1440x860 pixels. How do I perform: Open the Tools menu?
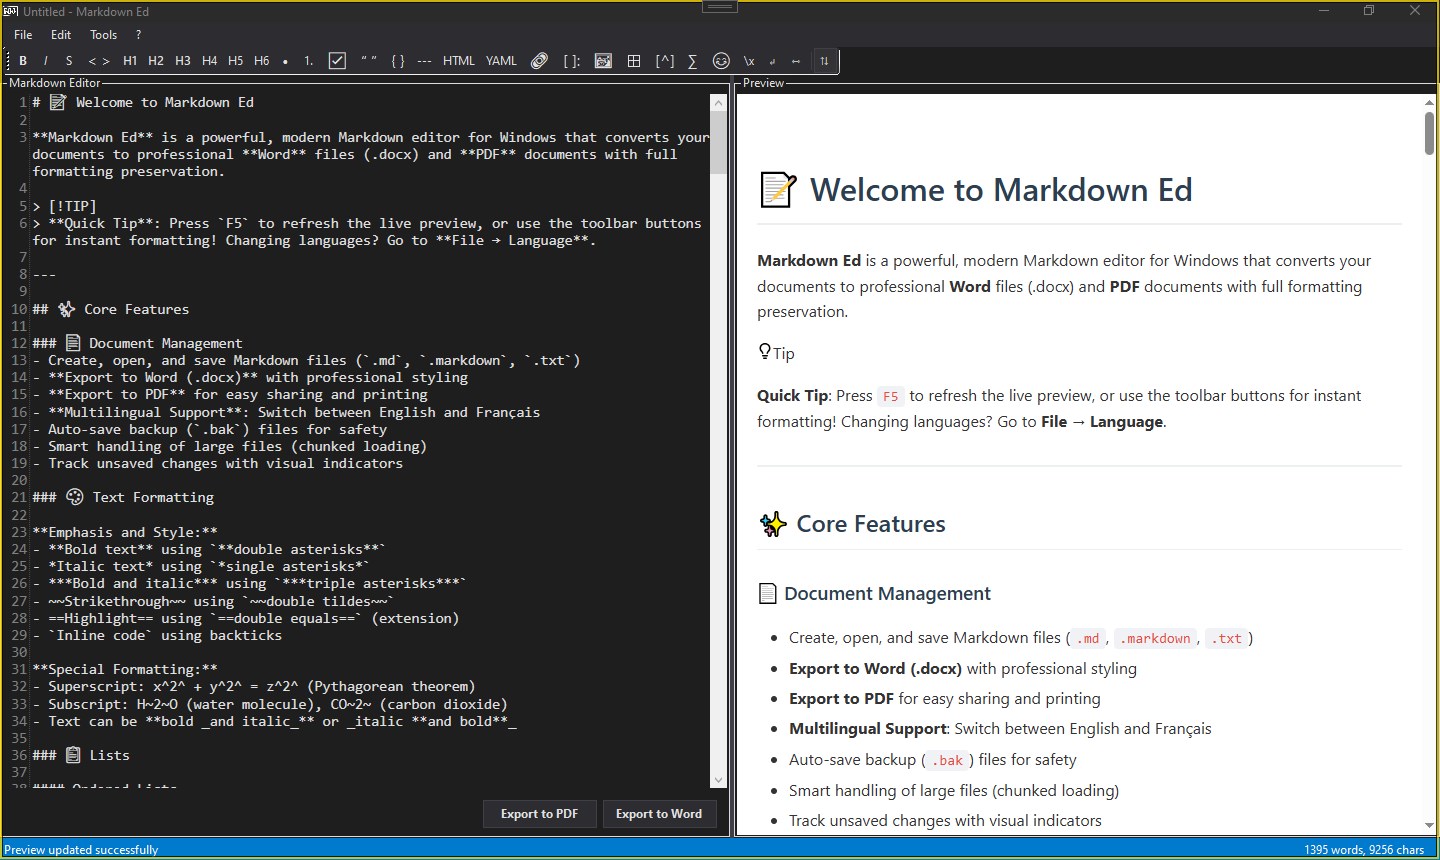coord(104,34)
